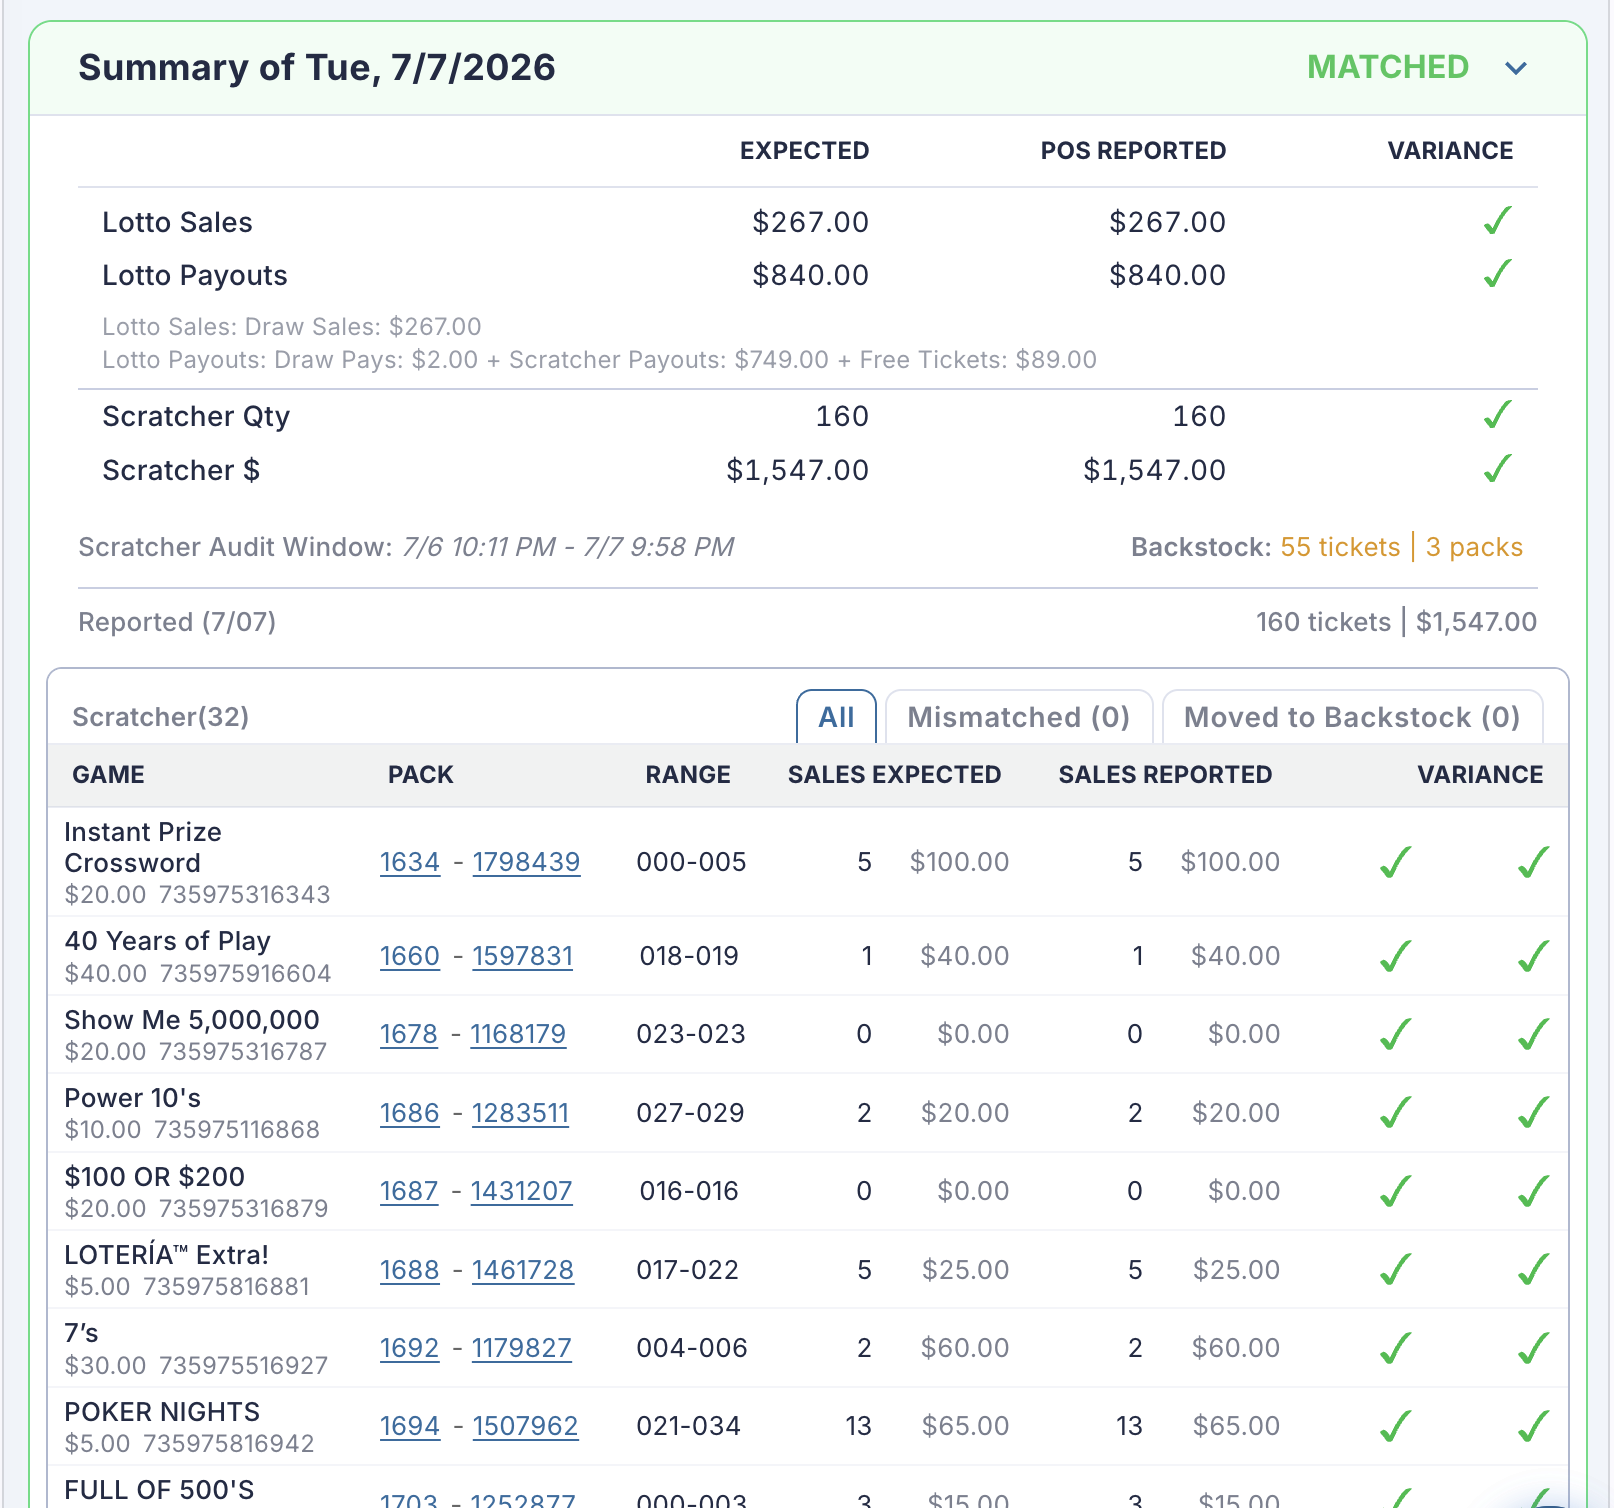The height and width of the screenshot is (1508, 1614).
Task: Click the Lotto Payouts breakdown note
Action: [599, 360]
